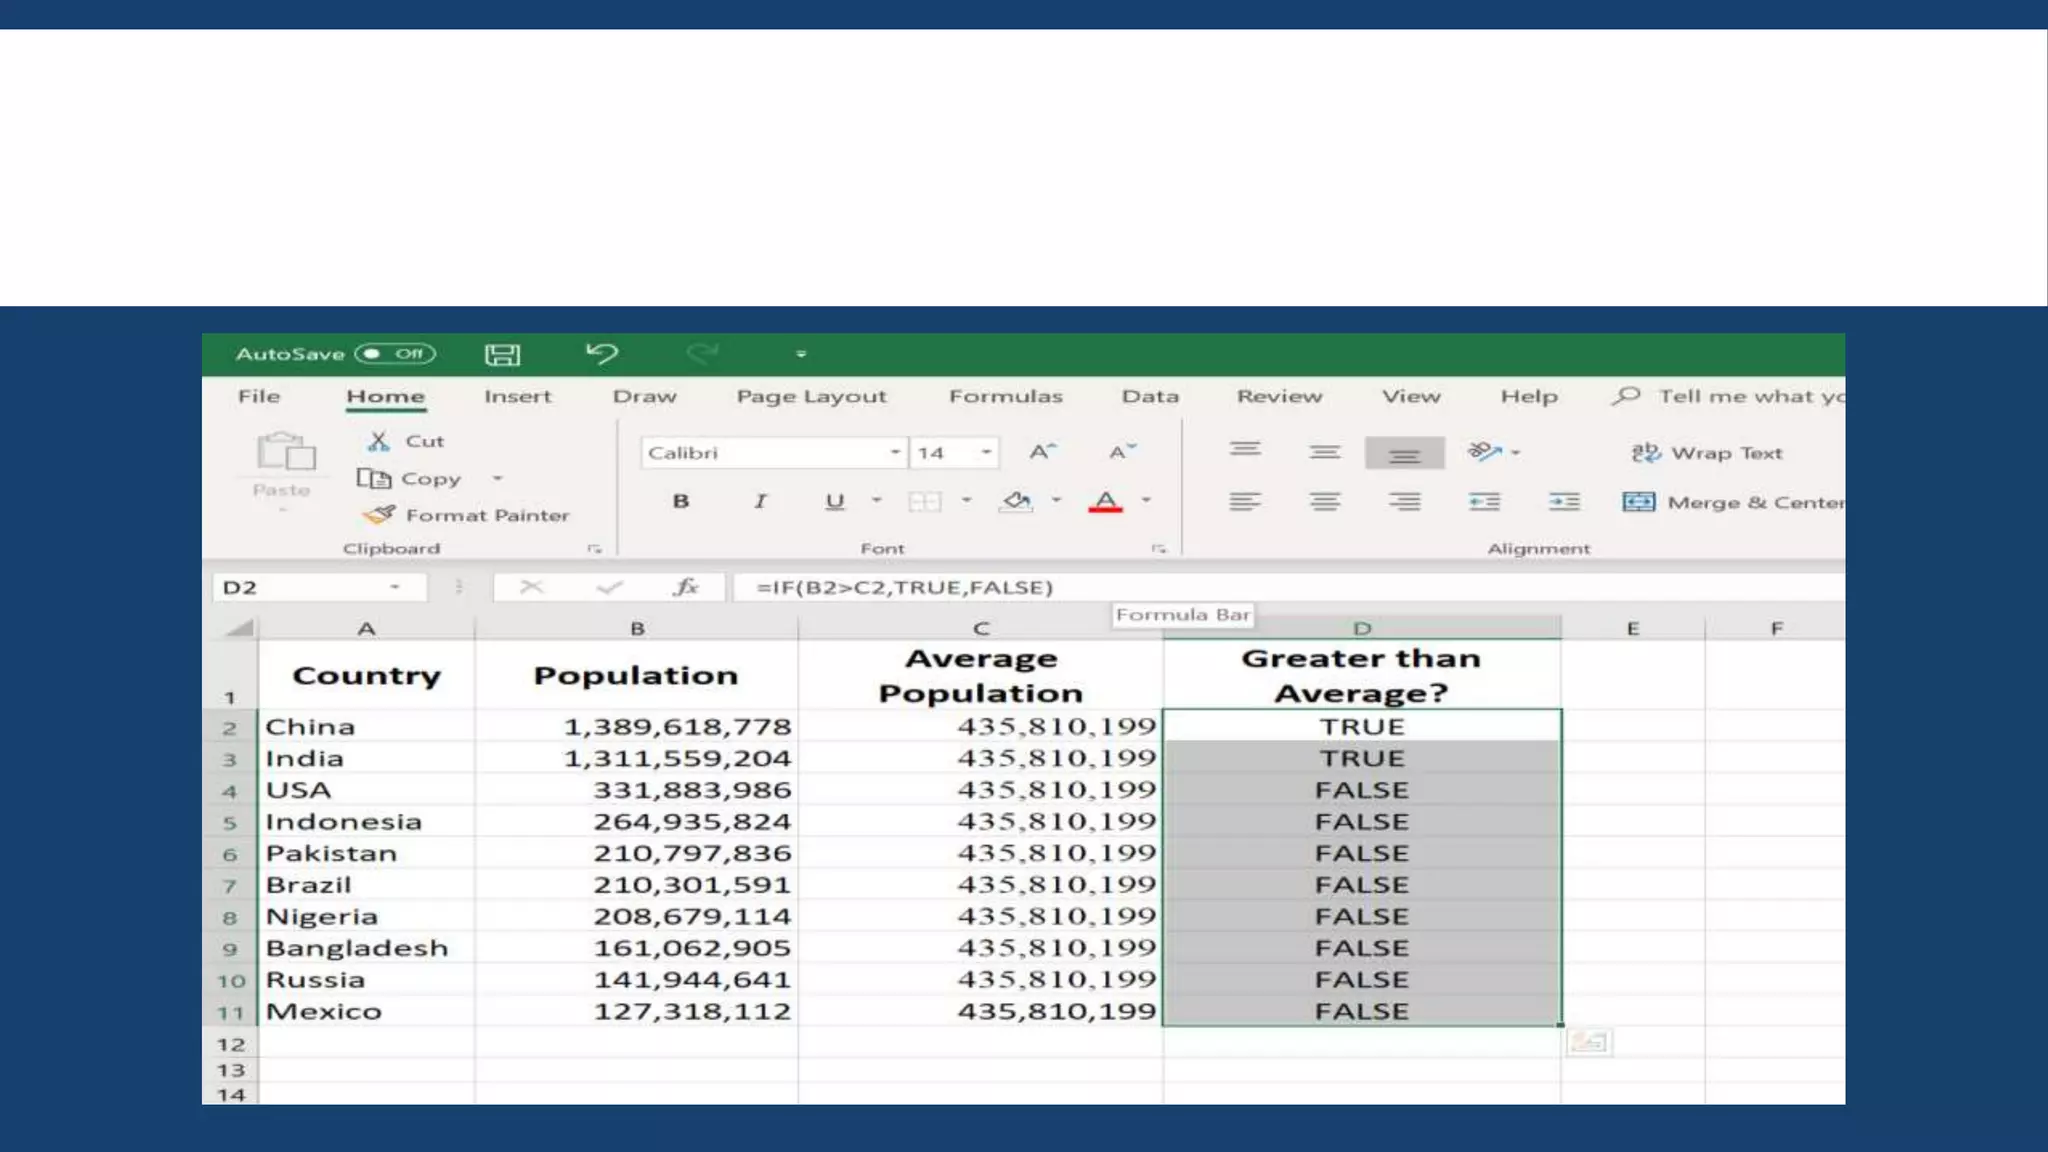Click the Insert Function fx icon
Image resolution: width=2048 pixels, height=1152 pixels.
coord(685,587)
